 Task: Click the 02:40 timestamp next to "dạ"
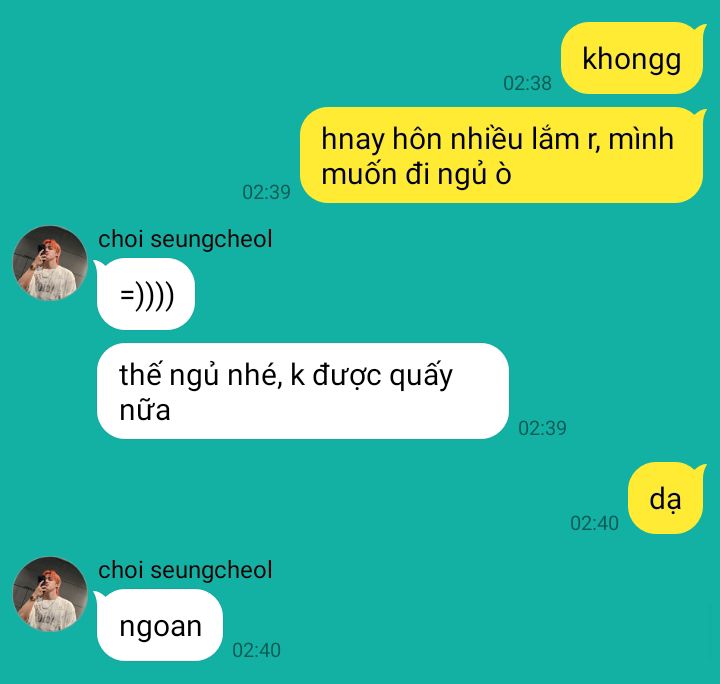tap(594, 523)
